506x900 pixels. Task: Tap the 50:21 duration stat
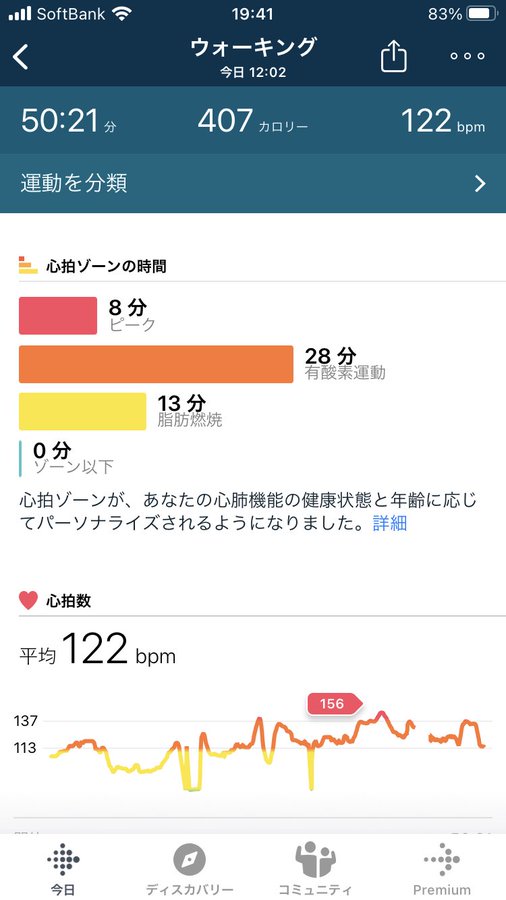(69, 122)
